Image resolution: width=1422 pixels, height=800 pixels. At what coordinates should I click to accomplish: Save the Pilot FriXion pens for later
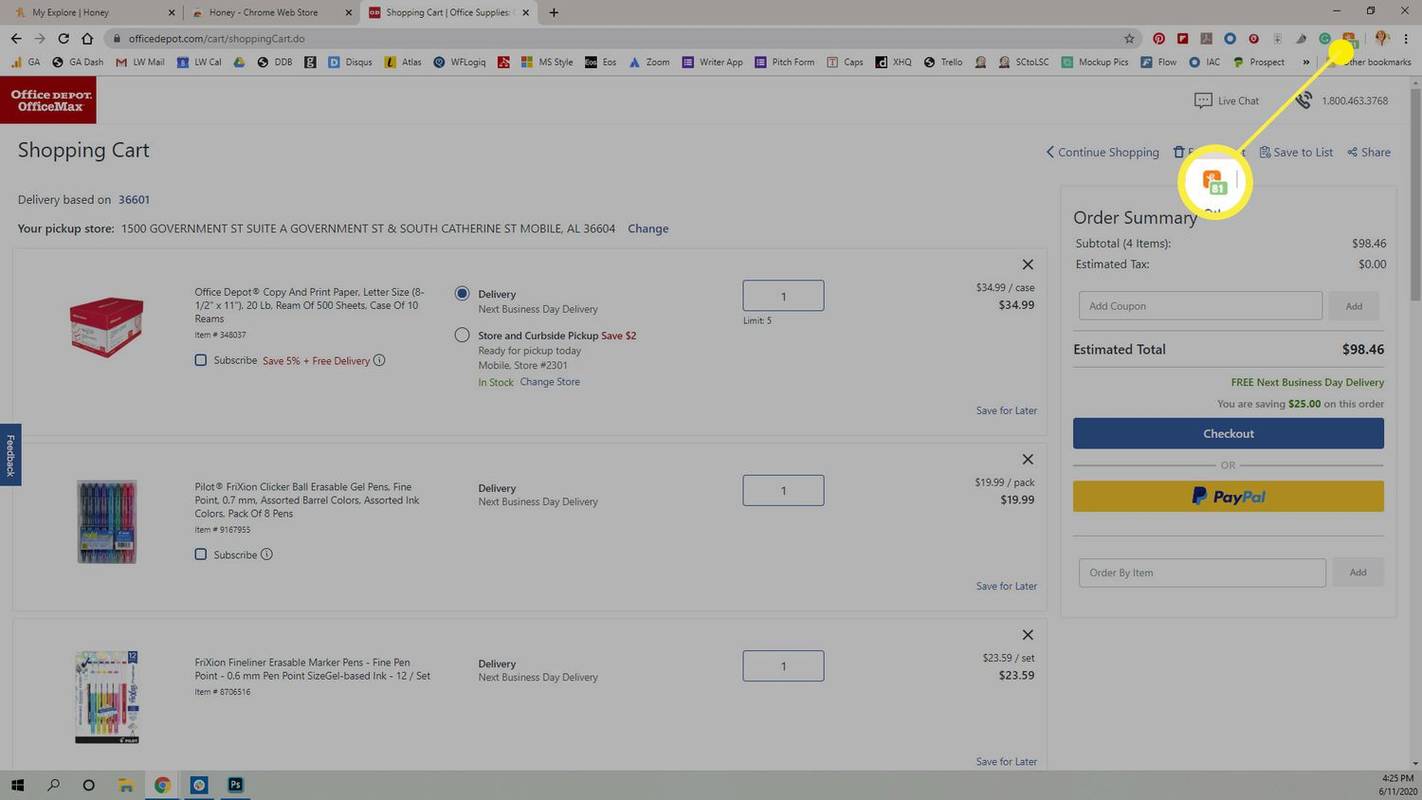[1006, 586]
